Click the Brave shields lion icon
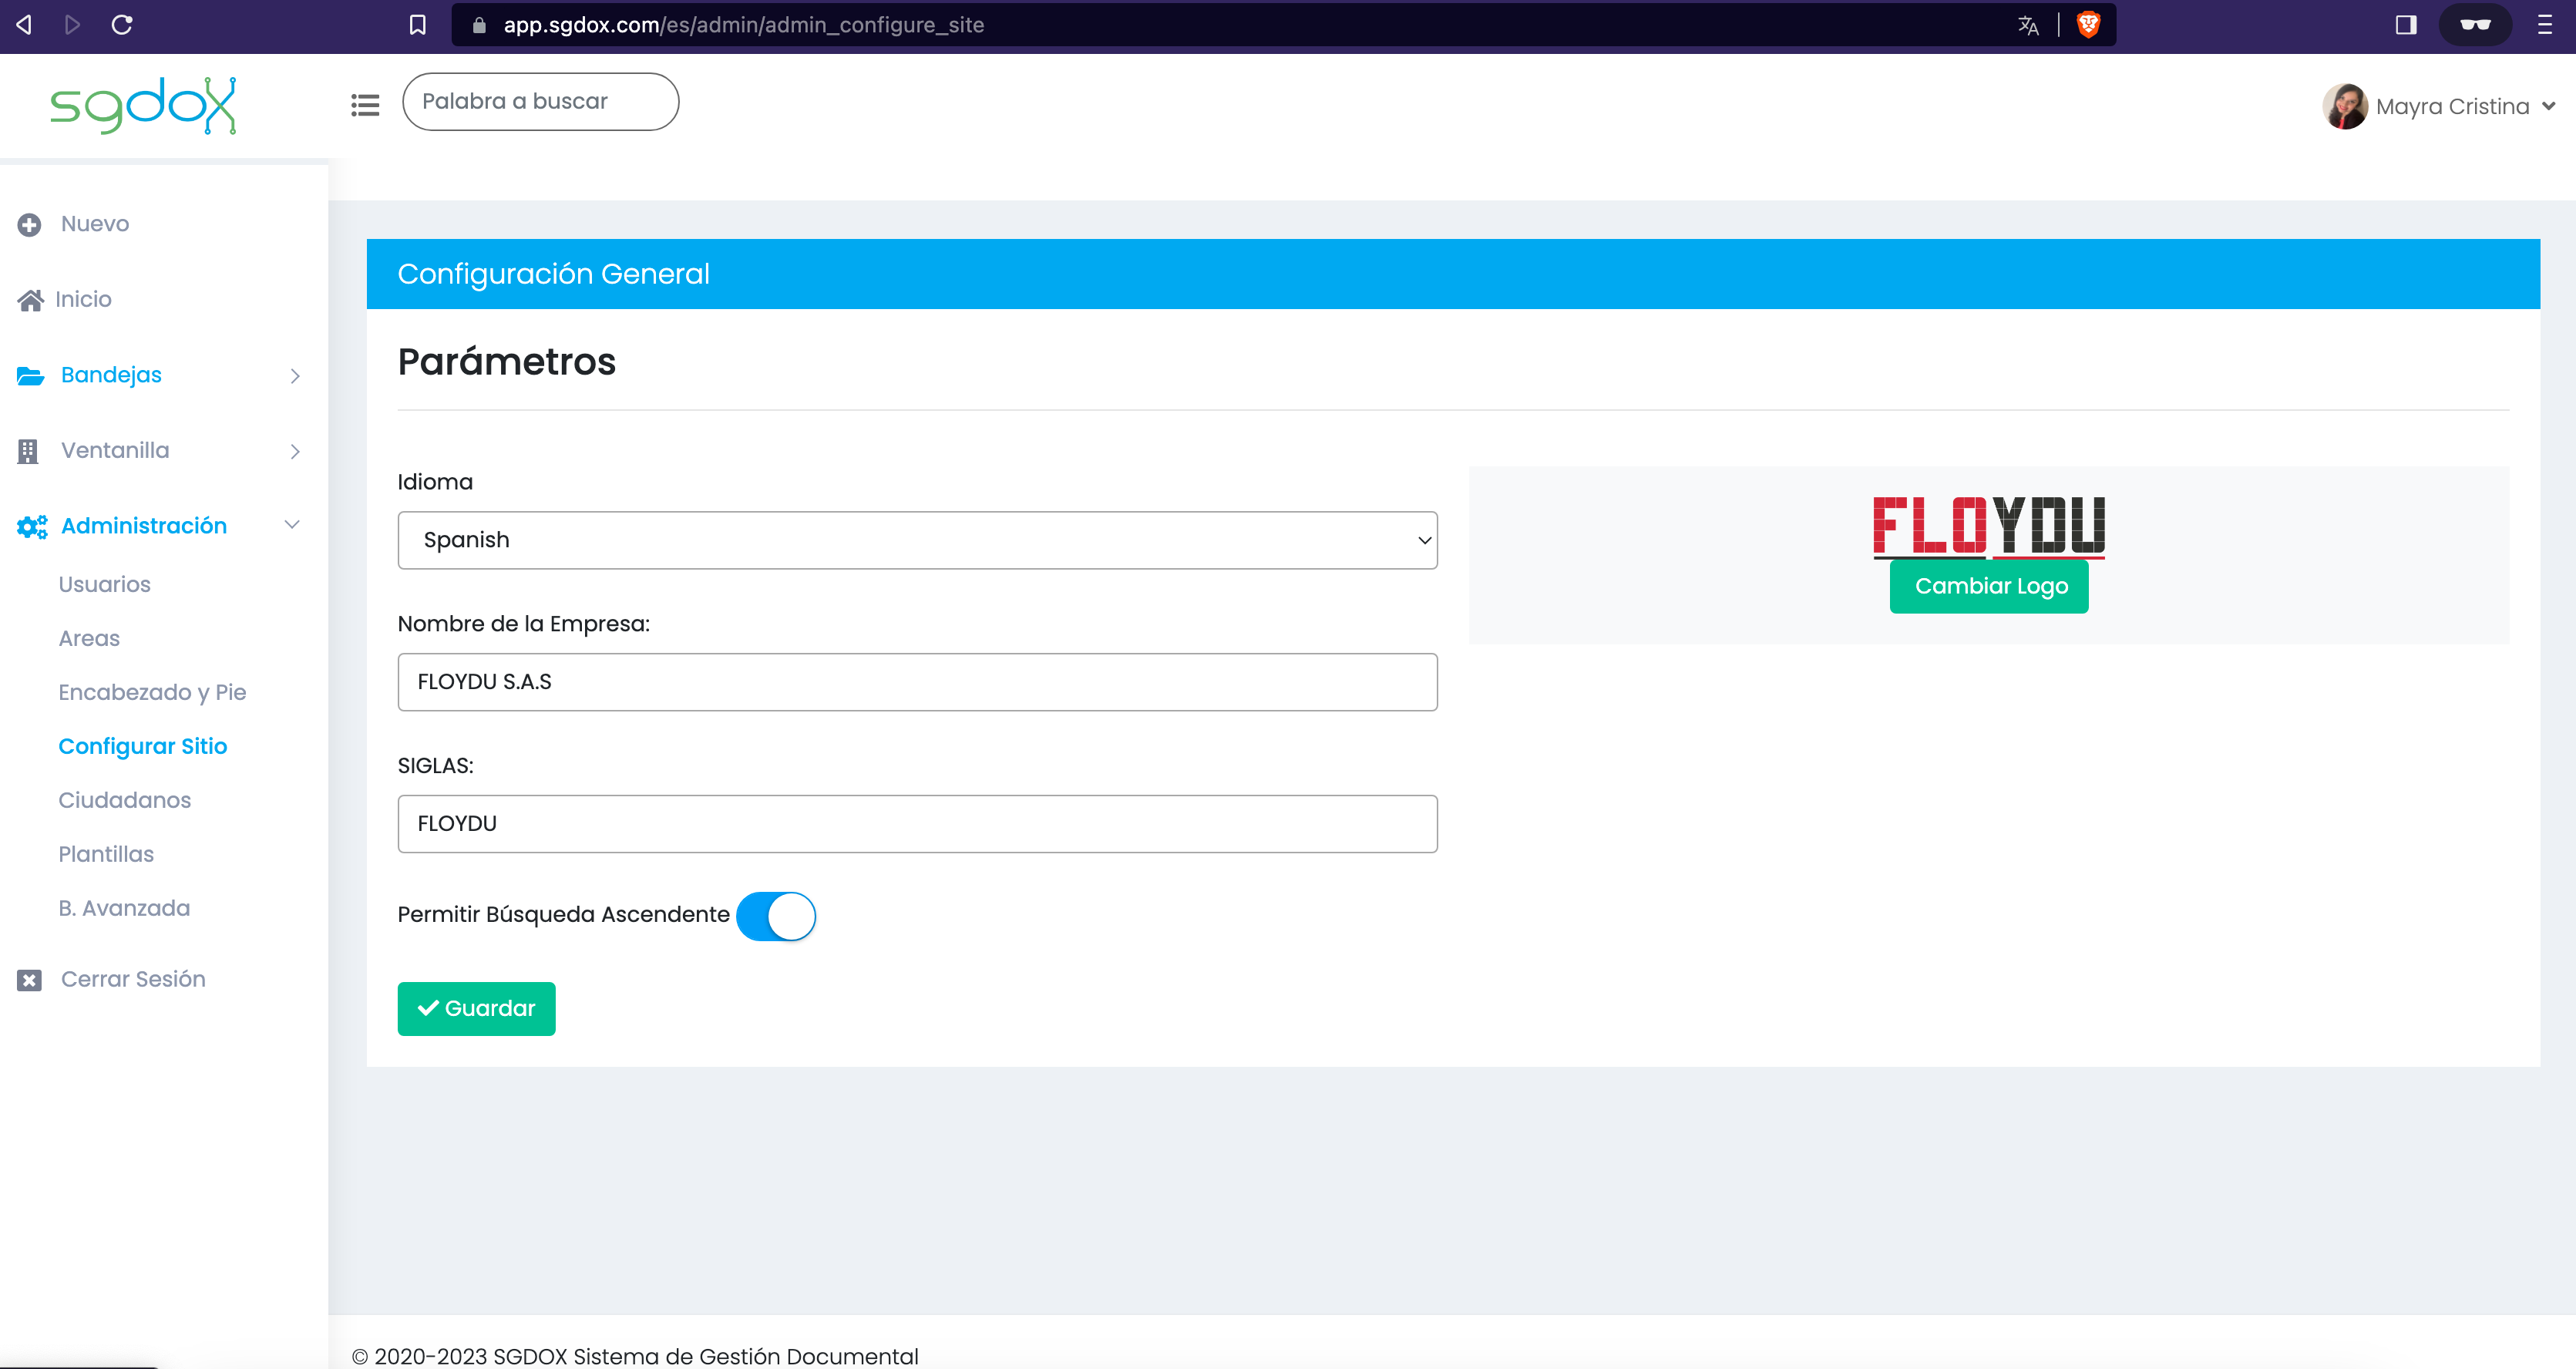The width and height of the screenshot is (2576, 1369). pos(2088,25)
